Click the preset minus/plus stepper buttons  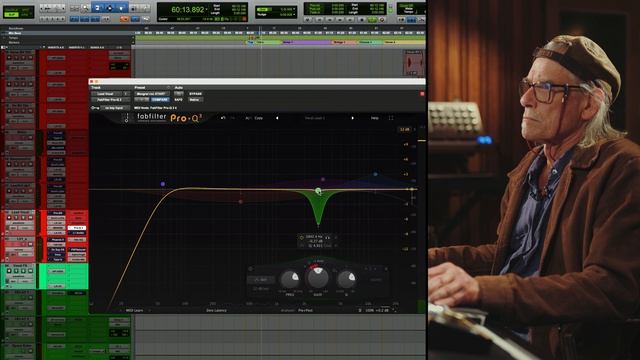pyautogui.click(x=142, y=100)
